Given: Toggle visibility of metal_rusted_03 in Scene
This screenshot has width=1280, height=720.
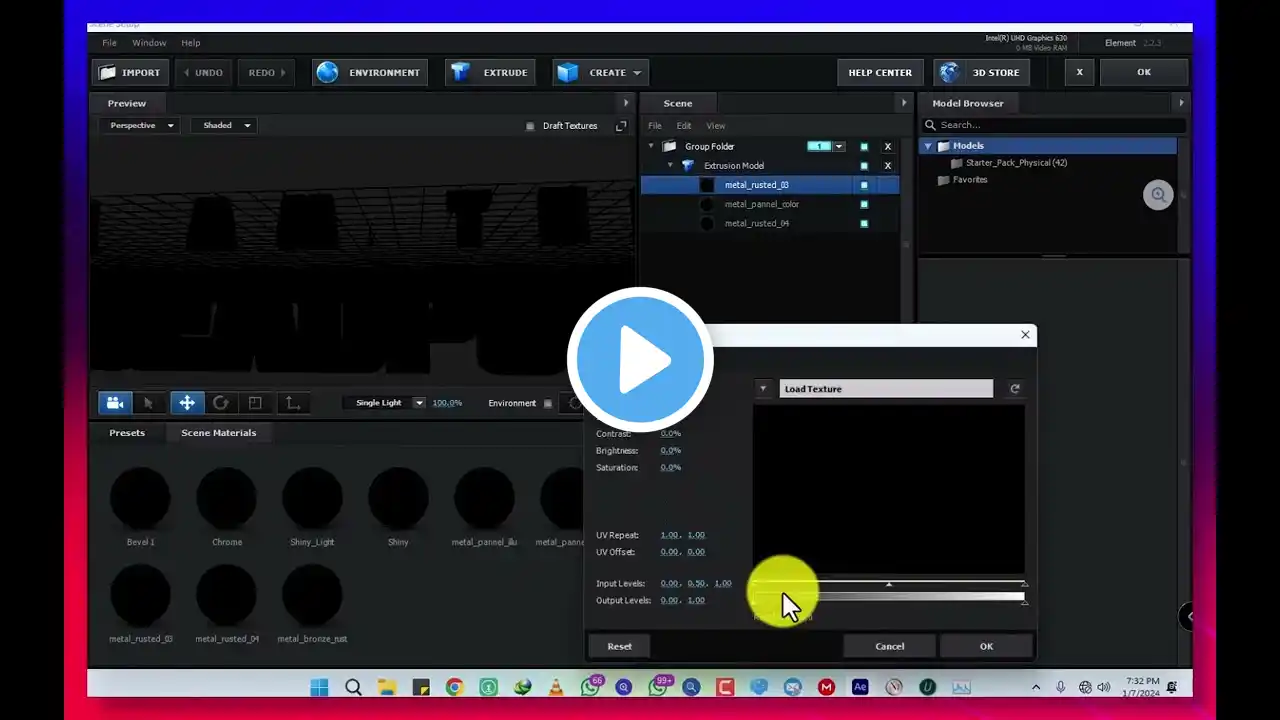Looking at the screenshot, I should point(864,185).
